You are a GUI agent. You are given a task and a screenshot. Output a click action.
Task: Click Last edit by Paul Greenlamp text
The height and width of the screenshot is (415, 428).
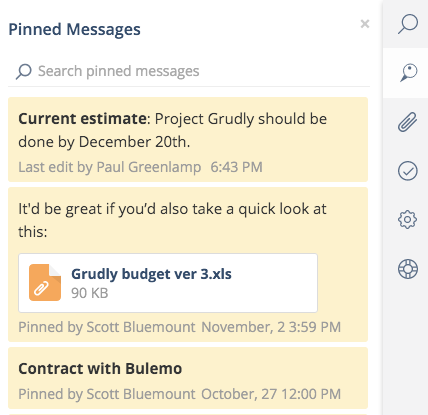pyautogui.click(x=110, y=167)
